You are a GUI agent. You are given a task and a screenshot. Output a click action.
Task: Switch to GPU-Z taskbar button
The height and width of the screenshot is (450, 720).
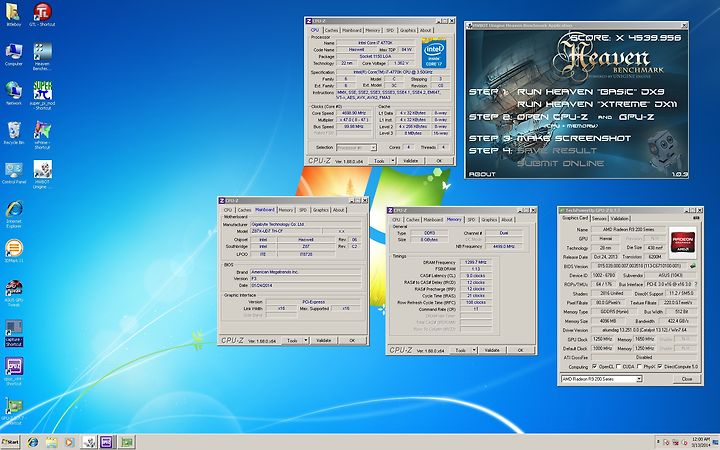point(126,442)
